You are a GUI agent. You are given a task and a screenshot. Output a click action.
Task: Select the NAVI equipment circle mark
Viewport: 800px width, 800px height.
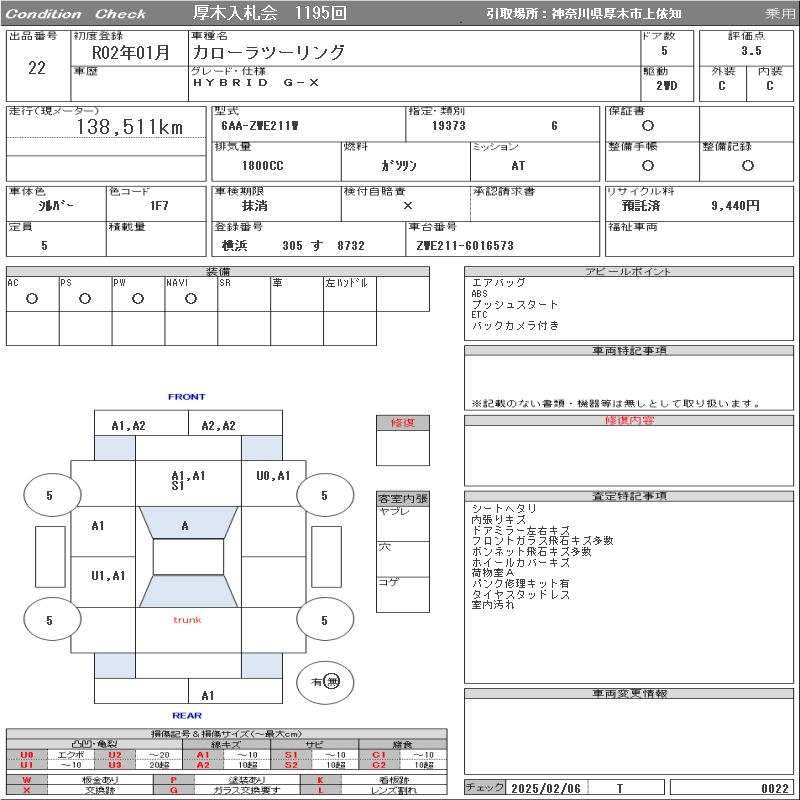click(x=191, y=298)
